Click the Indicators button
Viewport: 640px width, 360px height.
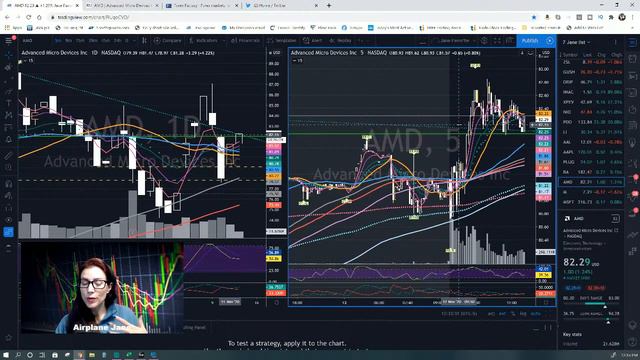tap(203, 40)
